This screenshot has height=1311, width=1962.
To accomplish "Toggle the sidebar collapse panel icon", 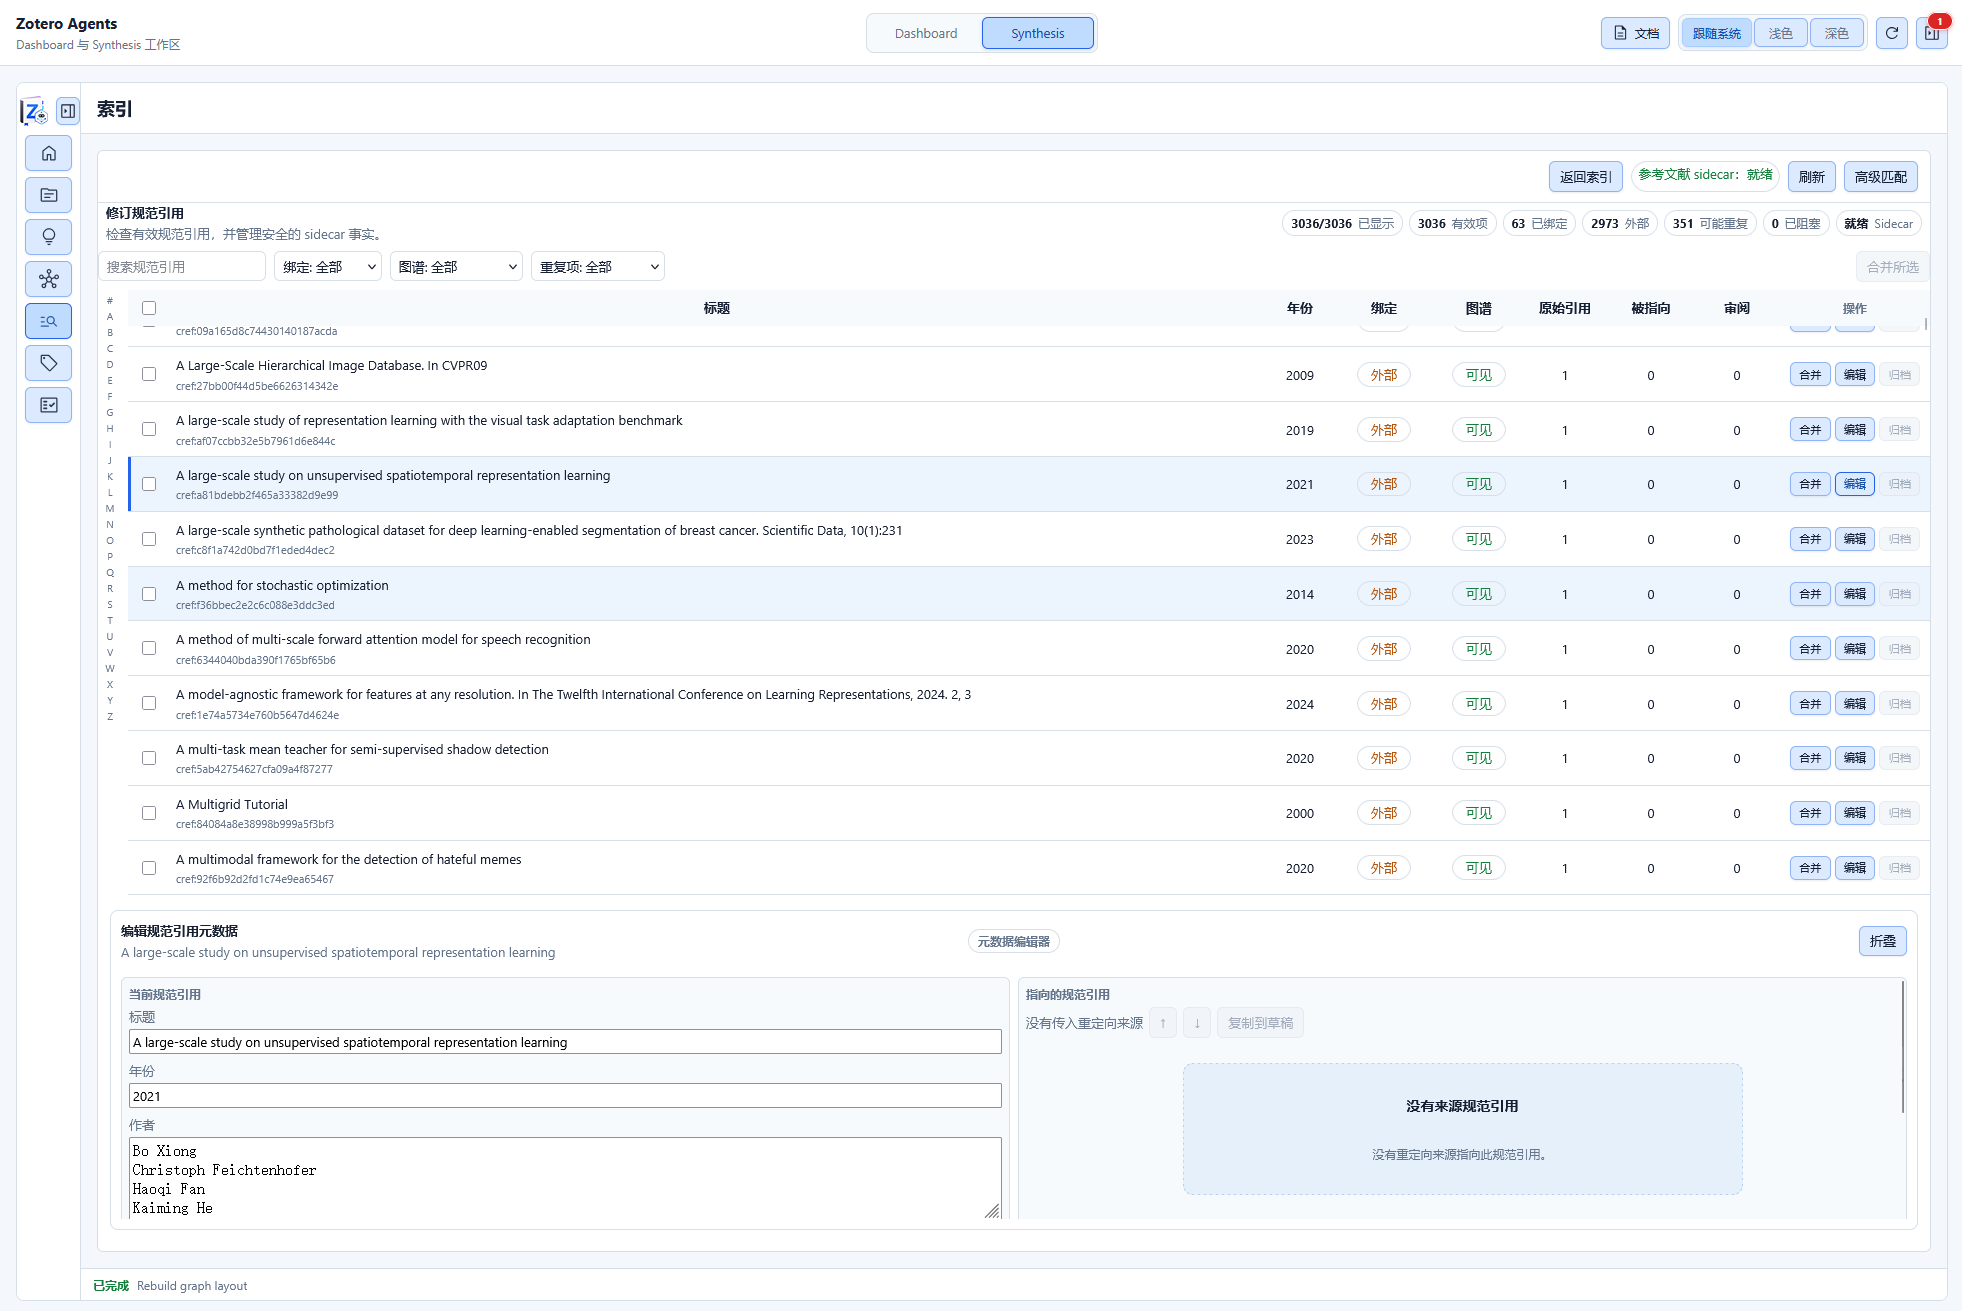I will point(68,110).
